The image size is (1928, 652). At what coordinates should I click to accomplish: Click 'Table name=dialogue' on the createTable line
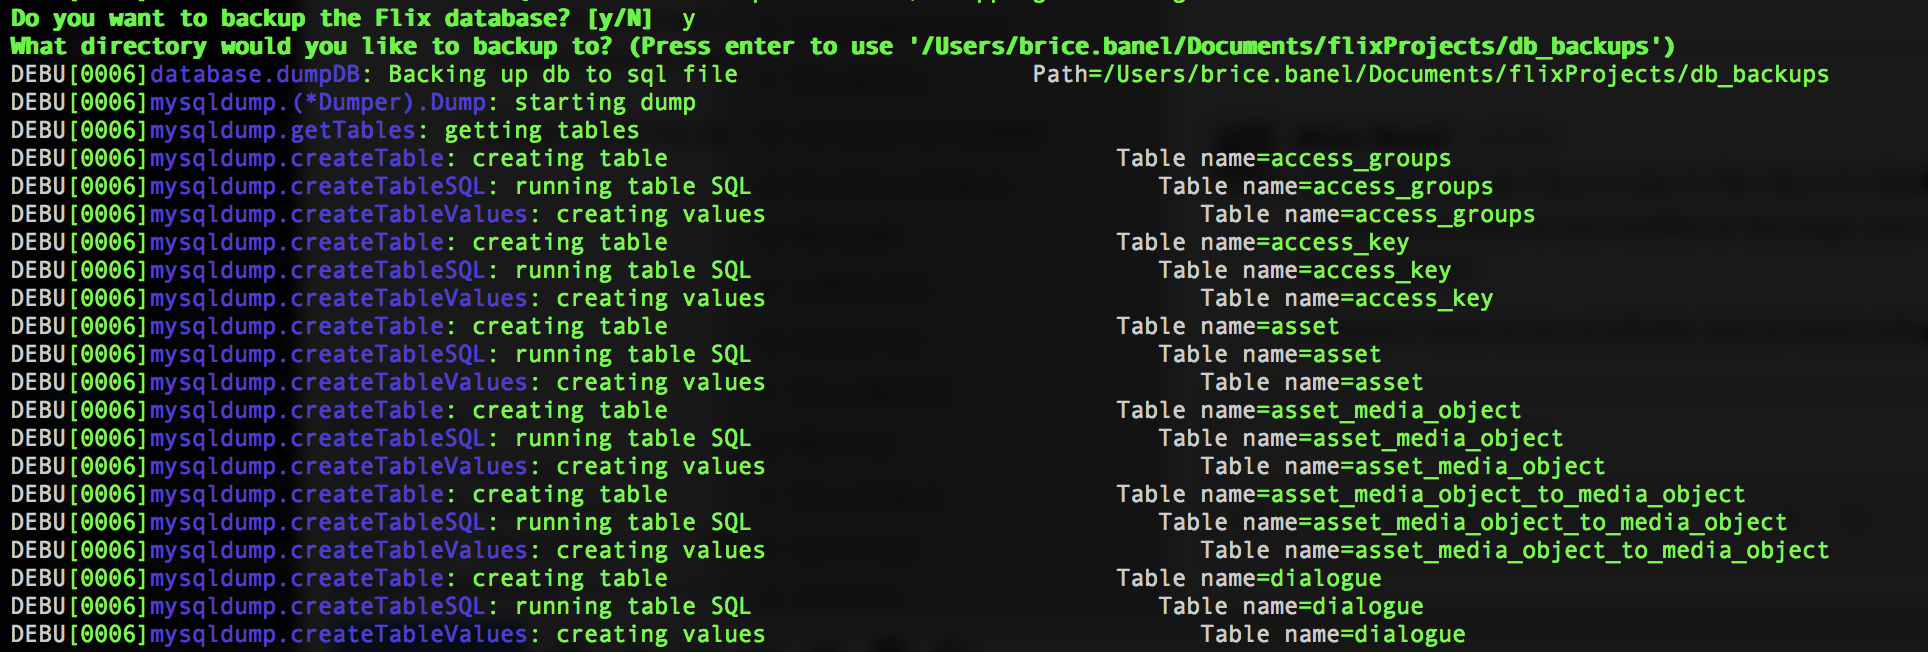pyautogui.click(x=1248, y=578)
